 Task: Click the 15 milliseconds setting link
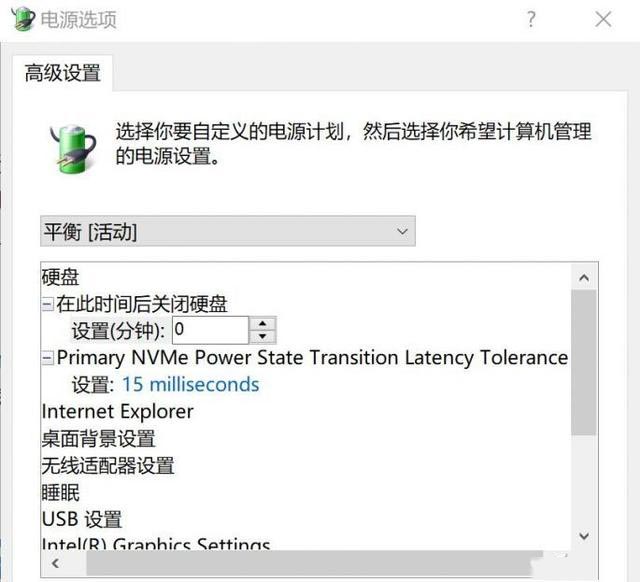(x=191, y=385)
